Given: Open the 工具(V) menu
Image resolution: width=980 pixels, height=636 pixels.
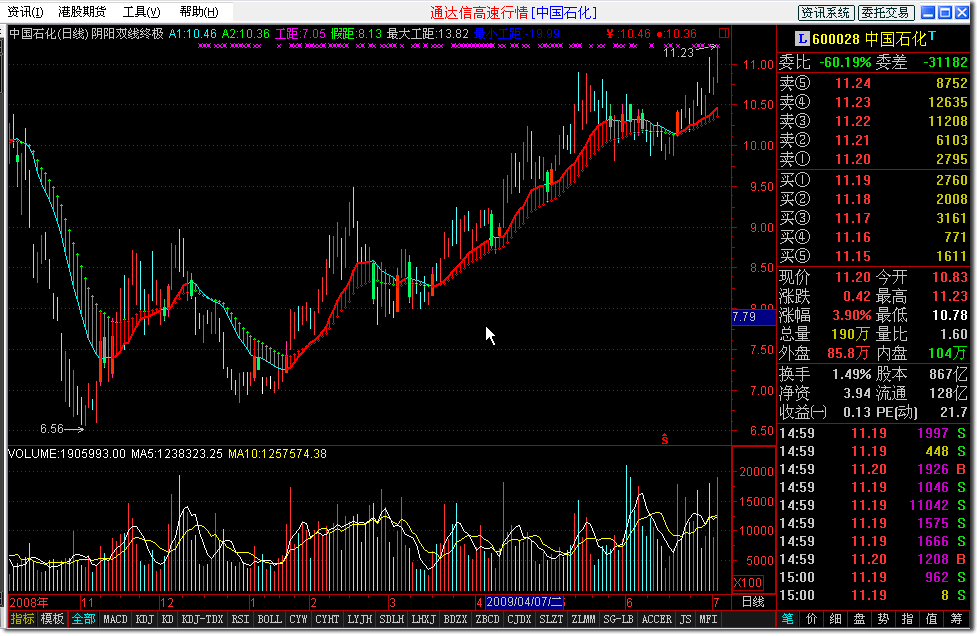Looking at the screenshot, I should [x=141, y=12].
